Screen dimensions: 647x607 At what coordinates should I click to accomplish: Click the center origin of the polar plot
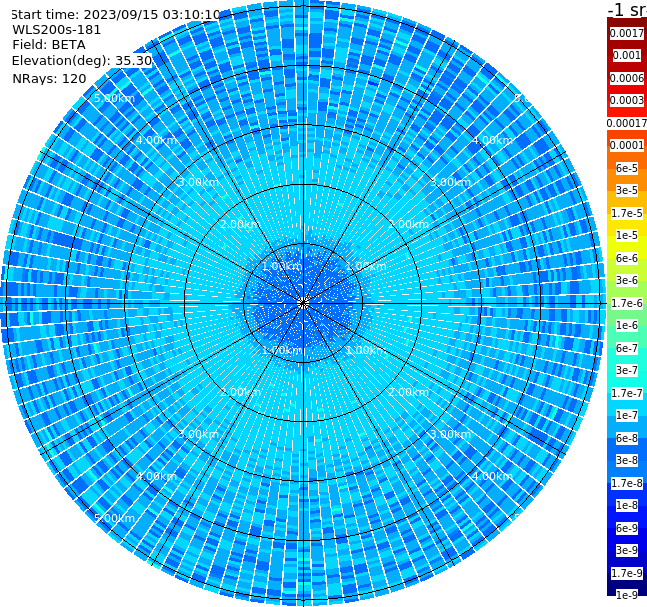(x=303, y=303)
